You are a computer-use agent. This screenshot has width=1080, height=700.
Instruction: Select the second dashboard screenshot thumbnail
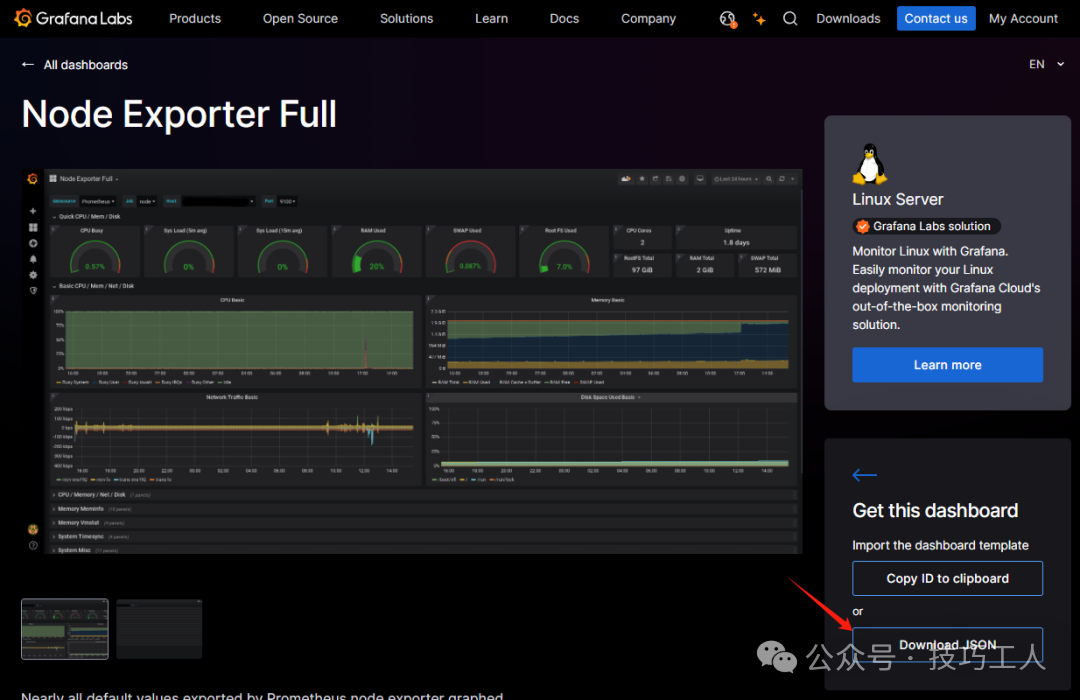tap(159, 629)
